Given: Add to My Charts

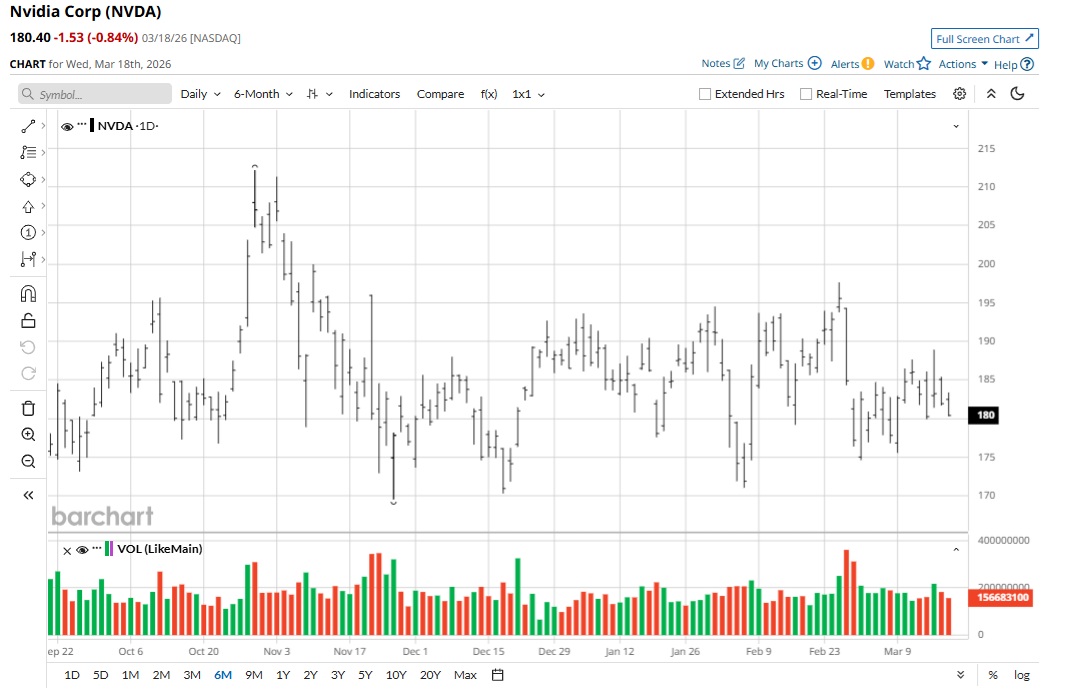Looking at the screenshot, I should pos(787,63).
